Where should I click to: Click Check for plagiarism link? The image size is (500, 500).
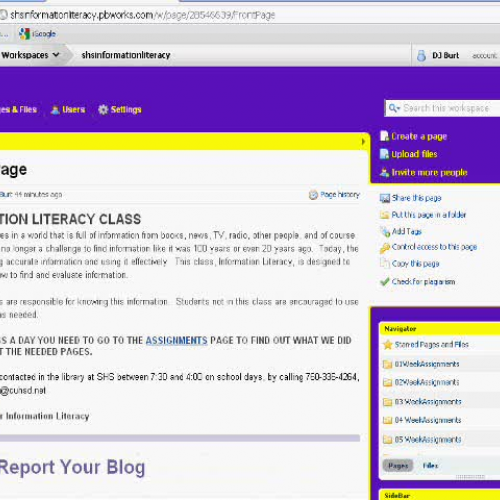click(x=423, y=282)
